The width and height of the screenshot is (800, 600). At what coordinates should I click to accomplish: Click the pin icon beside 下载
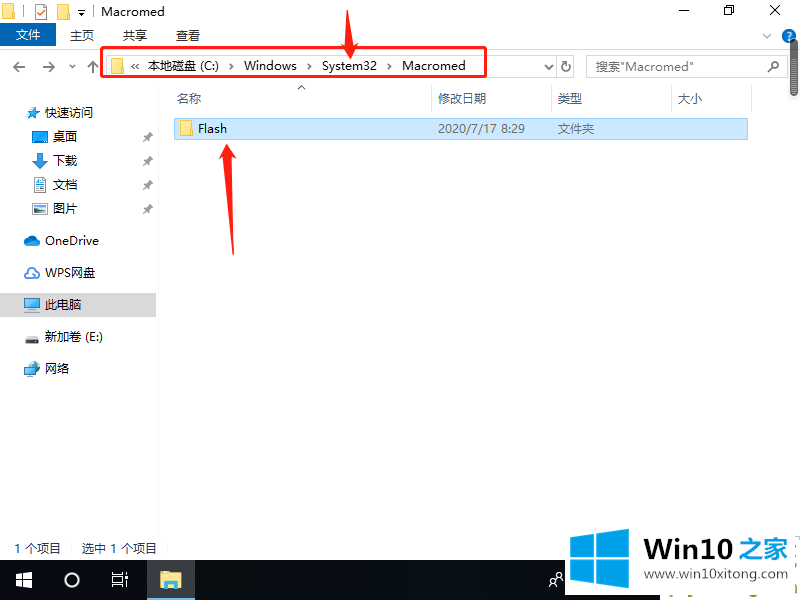click(x=147, y=161)
